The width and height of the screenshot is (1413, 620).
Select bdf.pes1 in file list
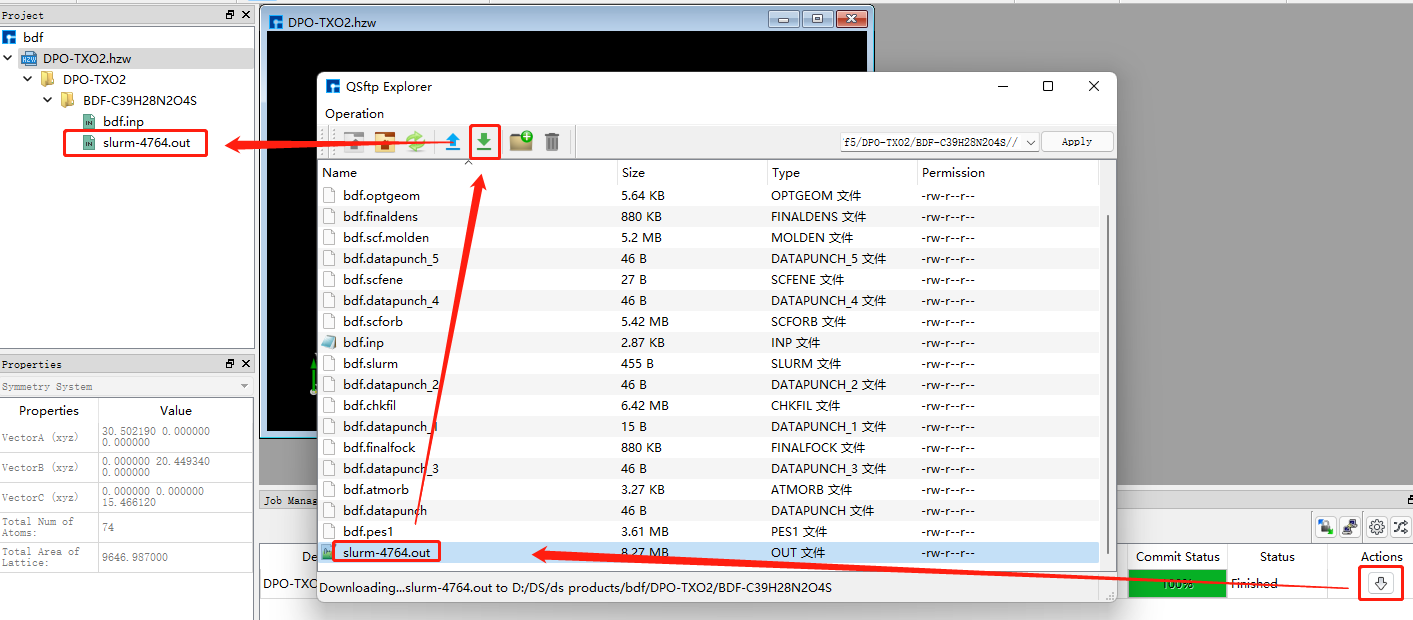pos(367,531)
